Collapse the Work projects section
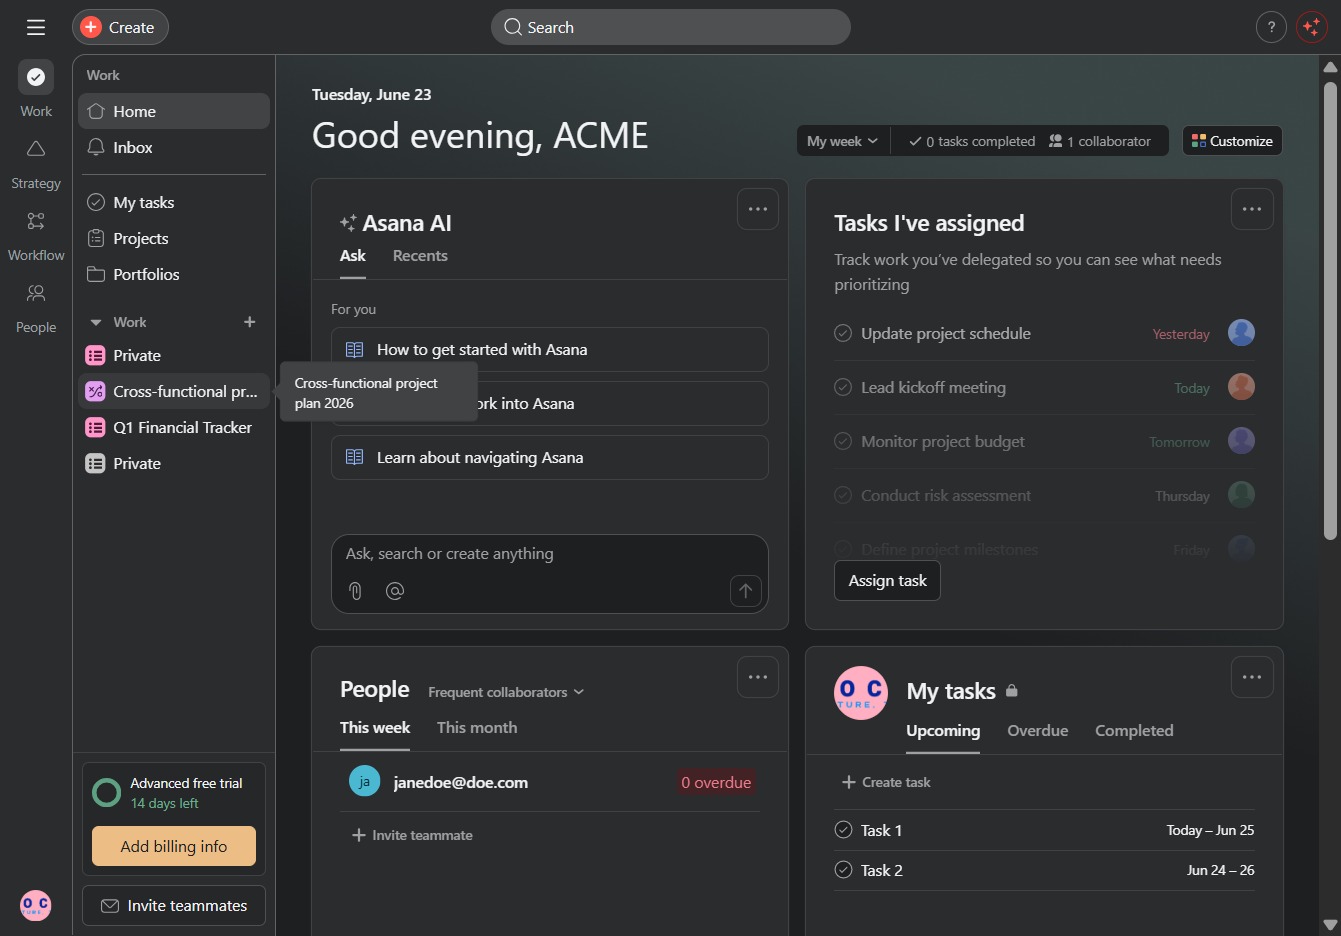 [x=96, y=322]
